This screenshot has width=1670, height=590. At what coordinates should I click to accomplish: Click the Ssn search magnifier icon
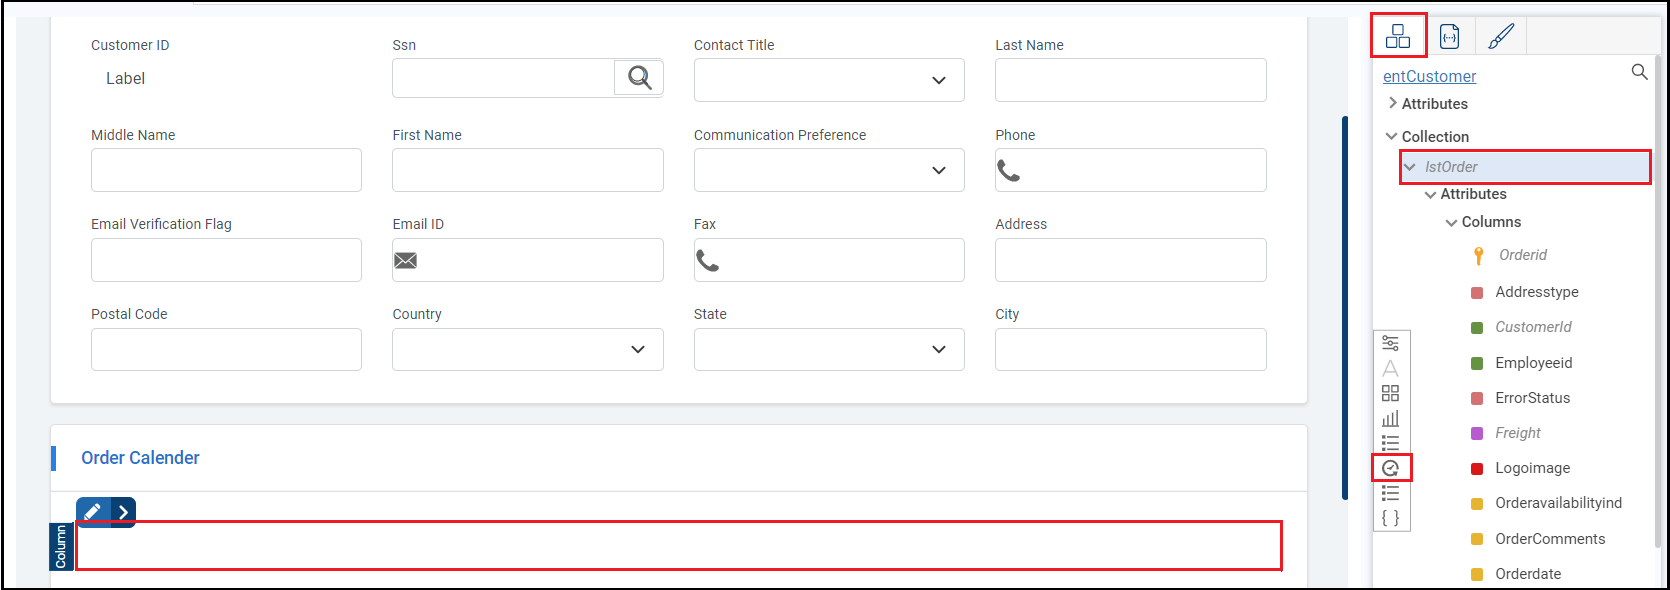(x=639, y=78)
